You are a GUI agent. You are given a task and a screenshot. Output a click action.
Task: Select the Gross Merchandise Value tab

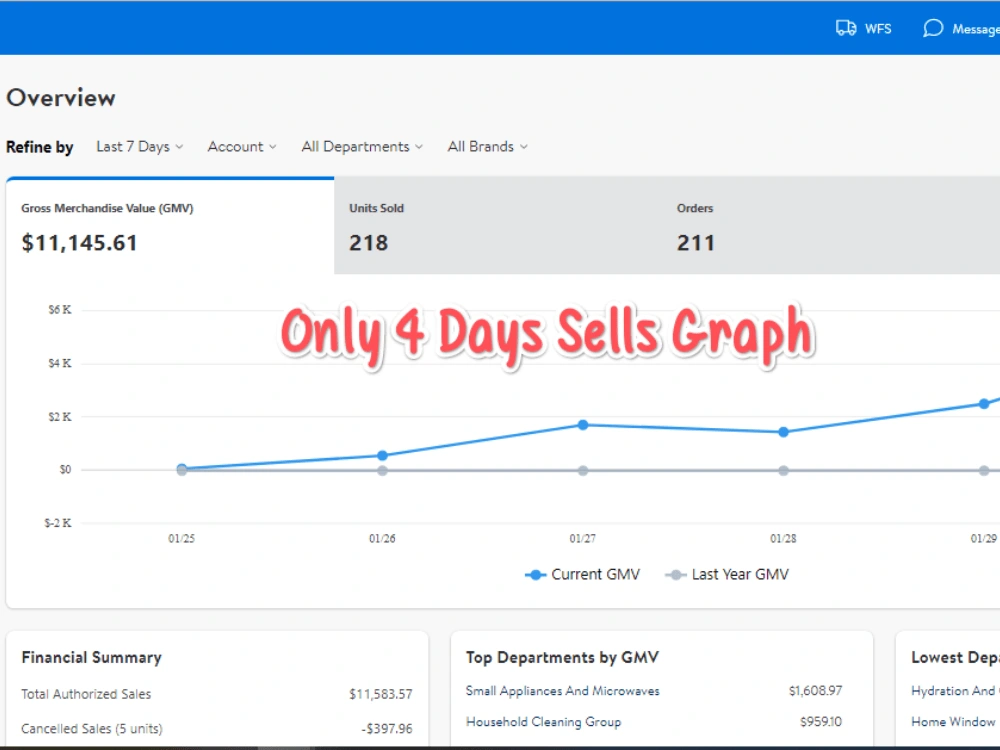coord(170,226)
